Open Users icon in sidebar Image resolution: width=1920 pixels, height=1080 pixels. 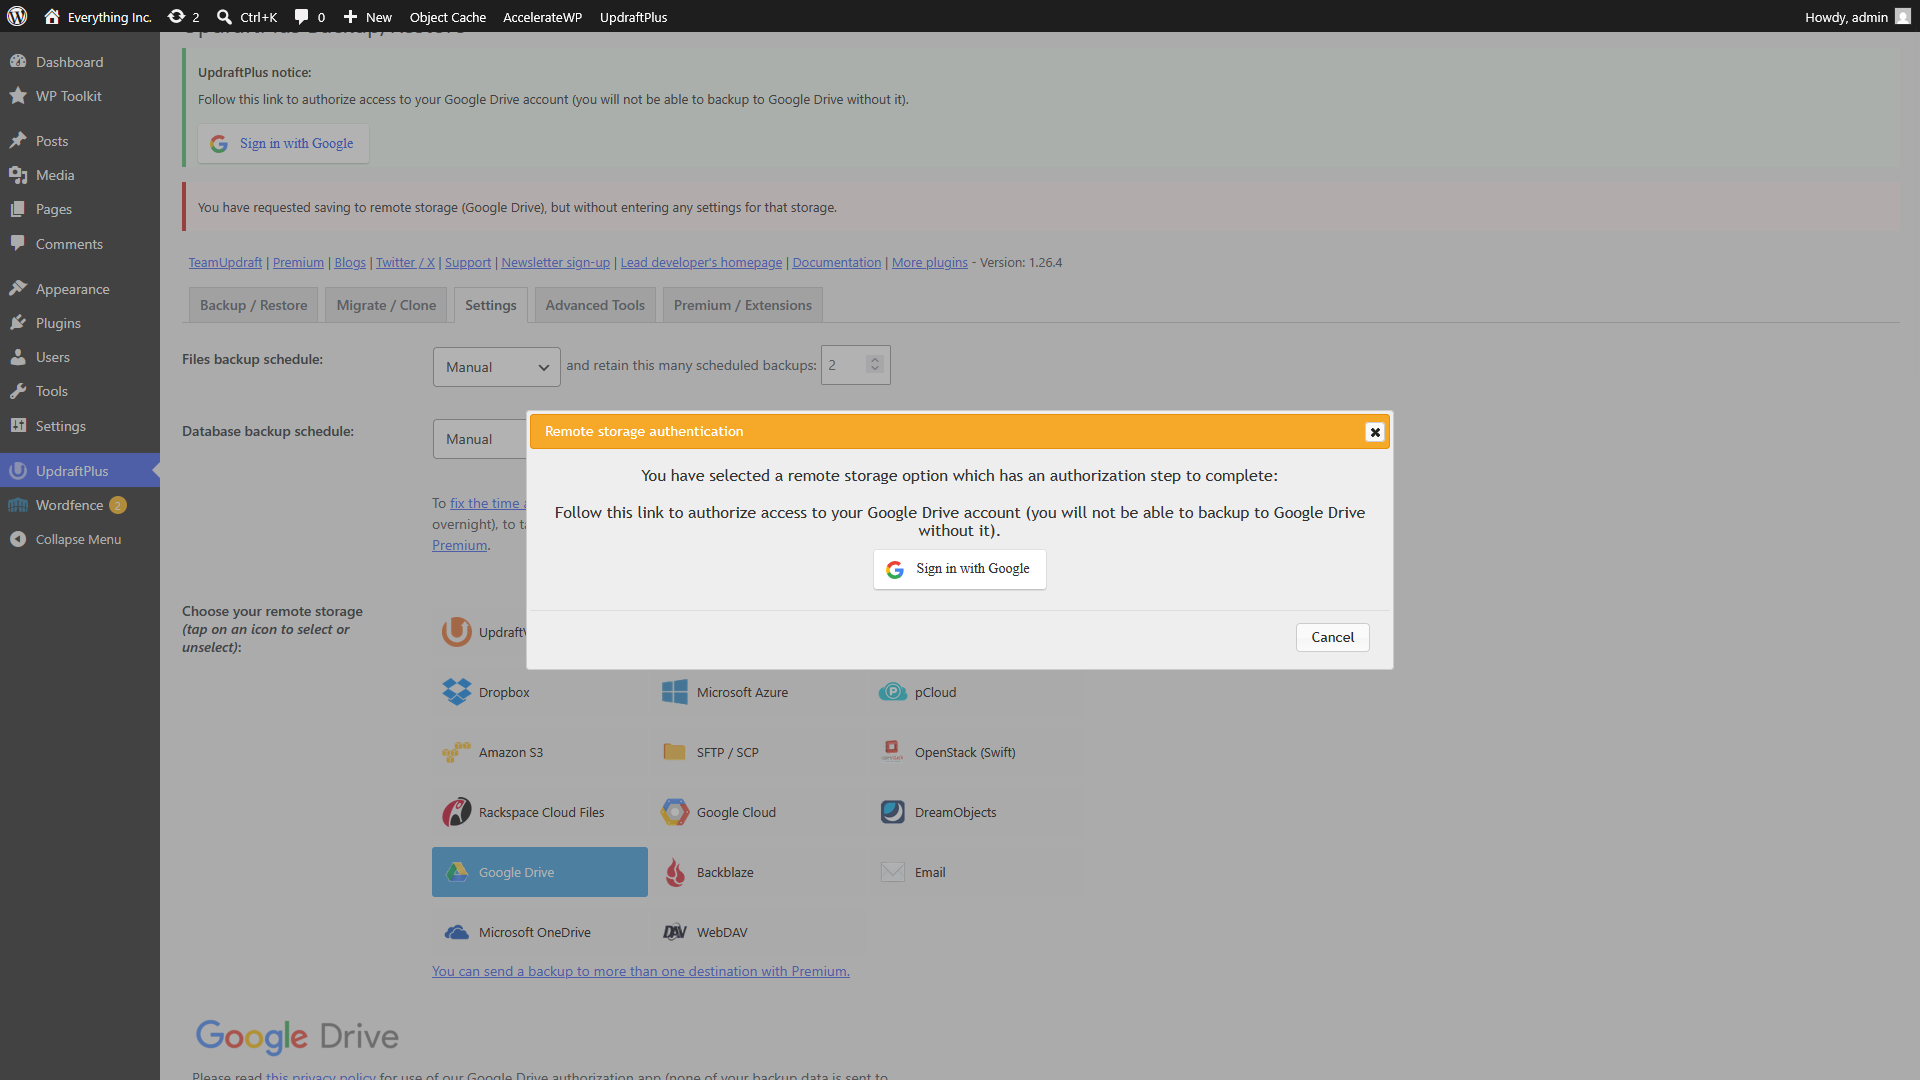coord(18,356)
